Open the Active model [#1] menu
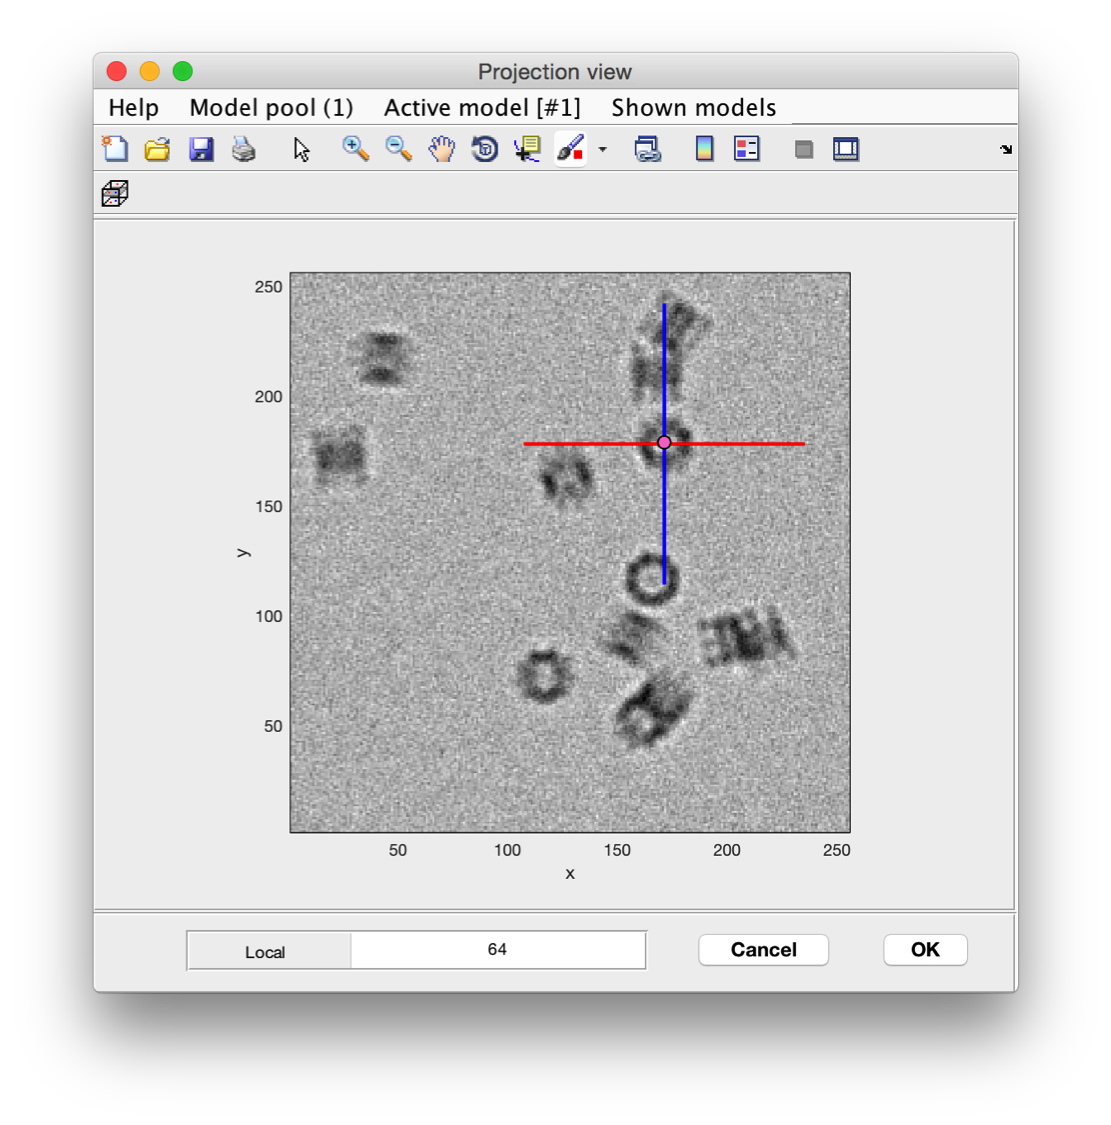Image resolution: width=1111 pixels, height=1125 pixels. coord(482,108)
